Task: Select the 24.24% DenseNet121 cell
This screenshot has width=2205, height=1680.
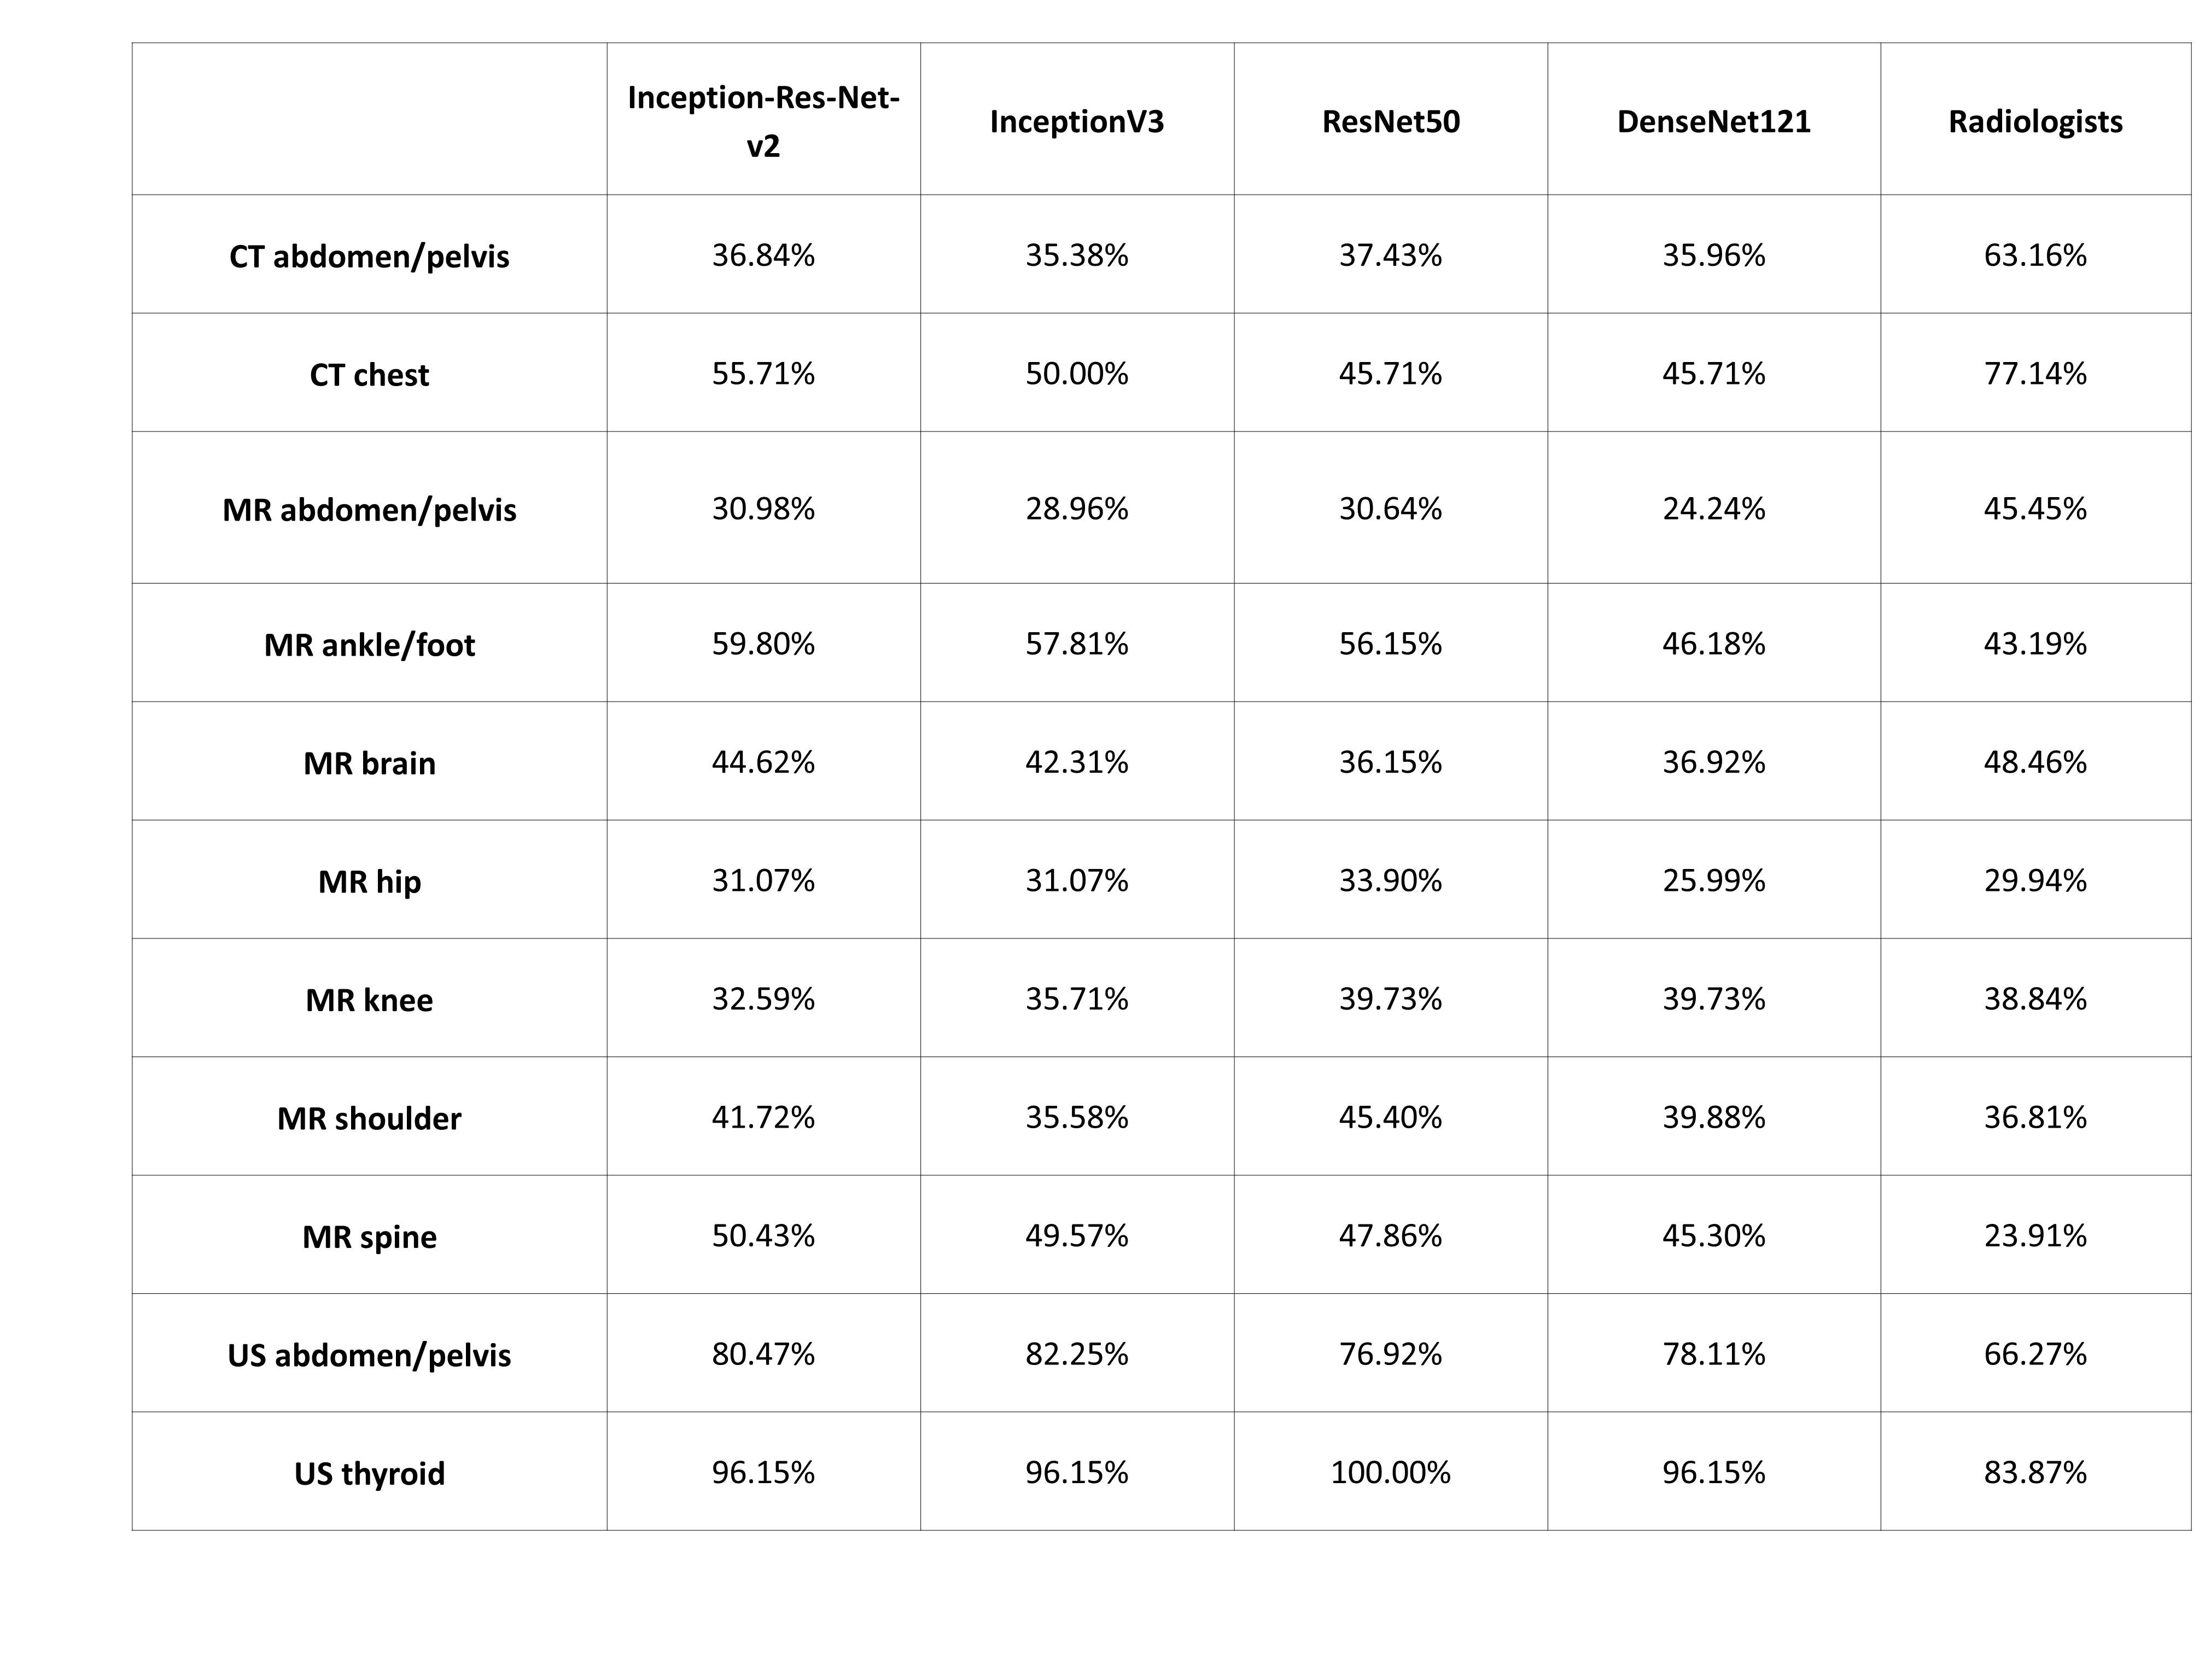Action: (1713, 508)
